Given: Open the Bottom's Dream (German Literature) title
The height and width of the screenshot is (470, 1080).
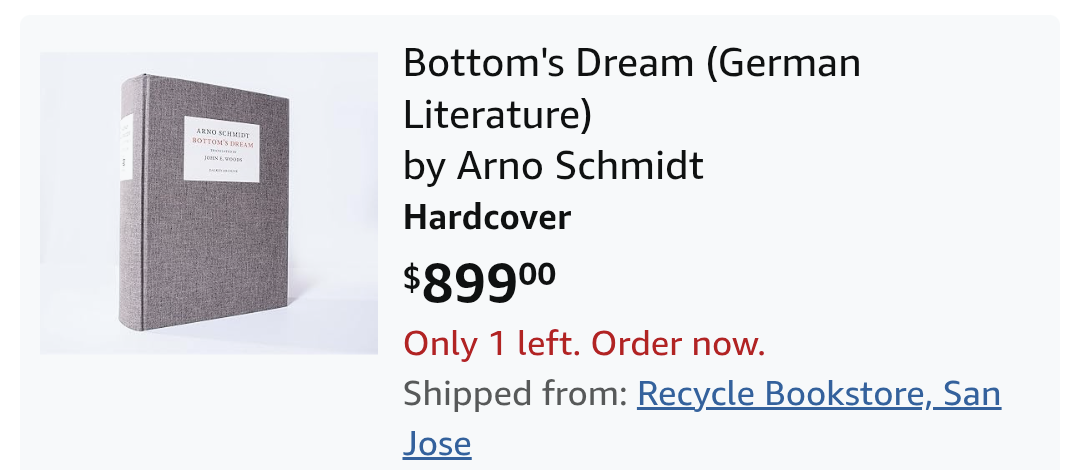Looking at the screenshot, I should click(632, 88).
